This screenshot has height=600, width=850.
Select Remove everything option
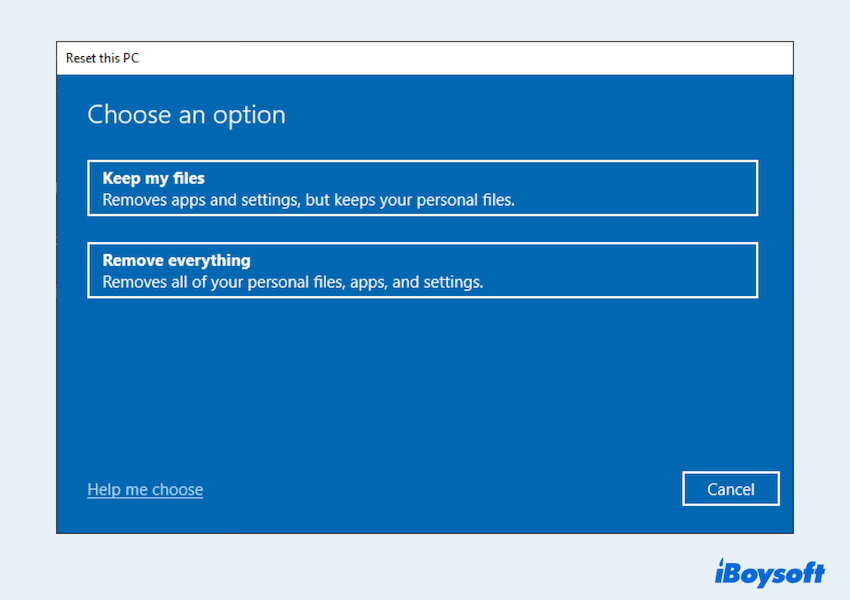(422, 270)
